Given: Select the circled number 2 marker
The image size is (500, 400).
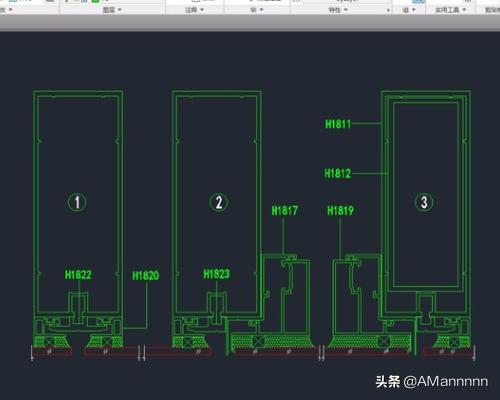Looking at the screenshot, I should (x=219, y=202).
